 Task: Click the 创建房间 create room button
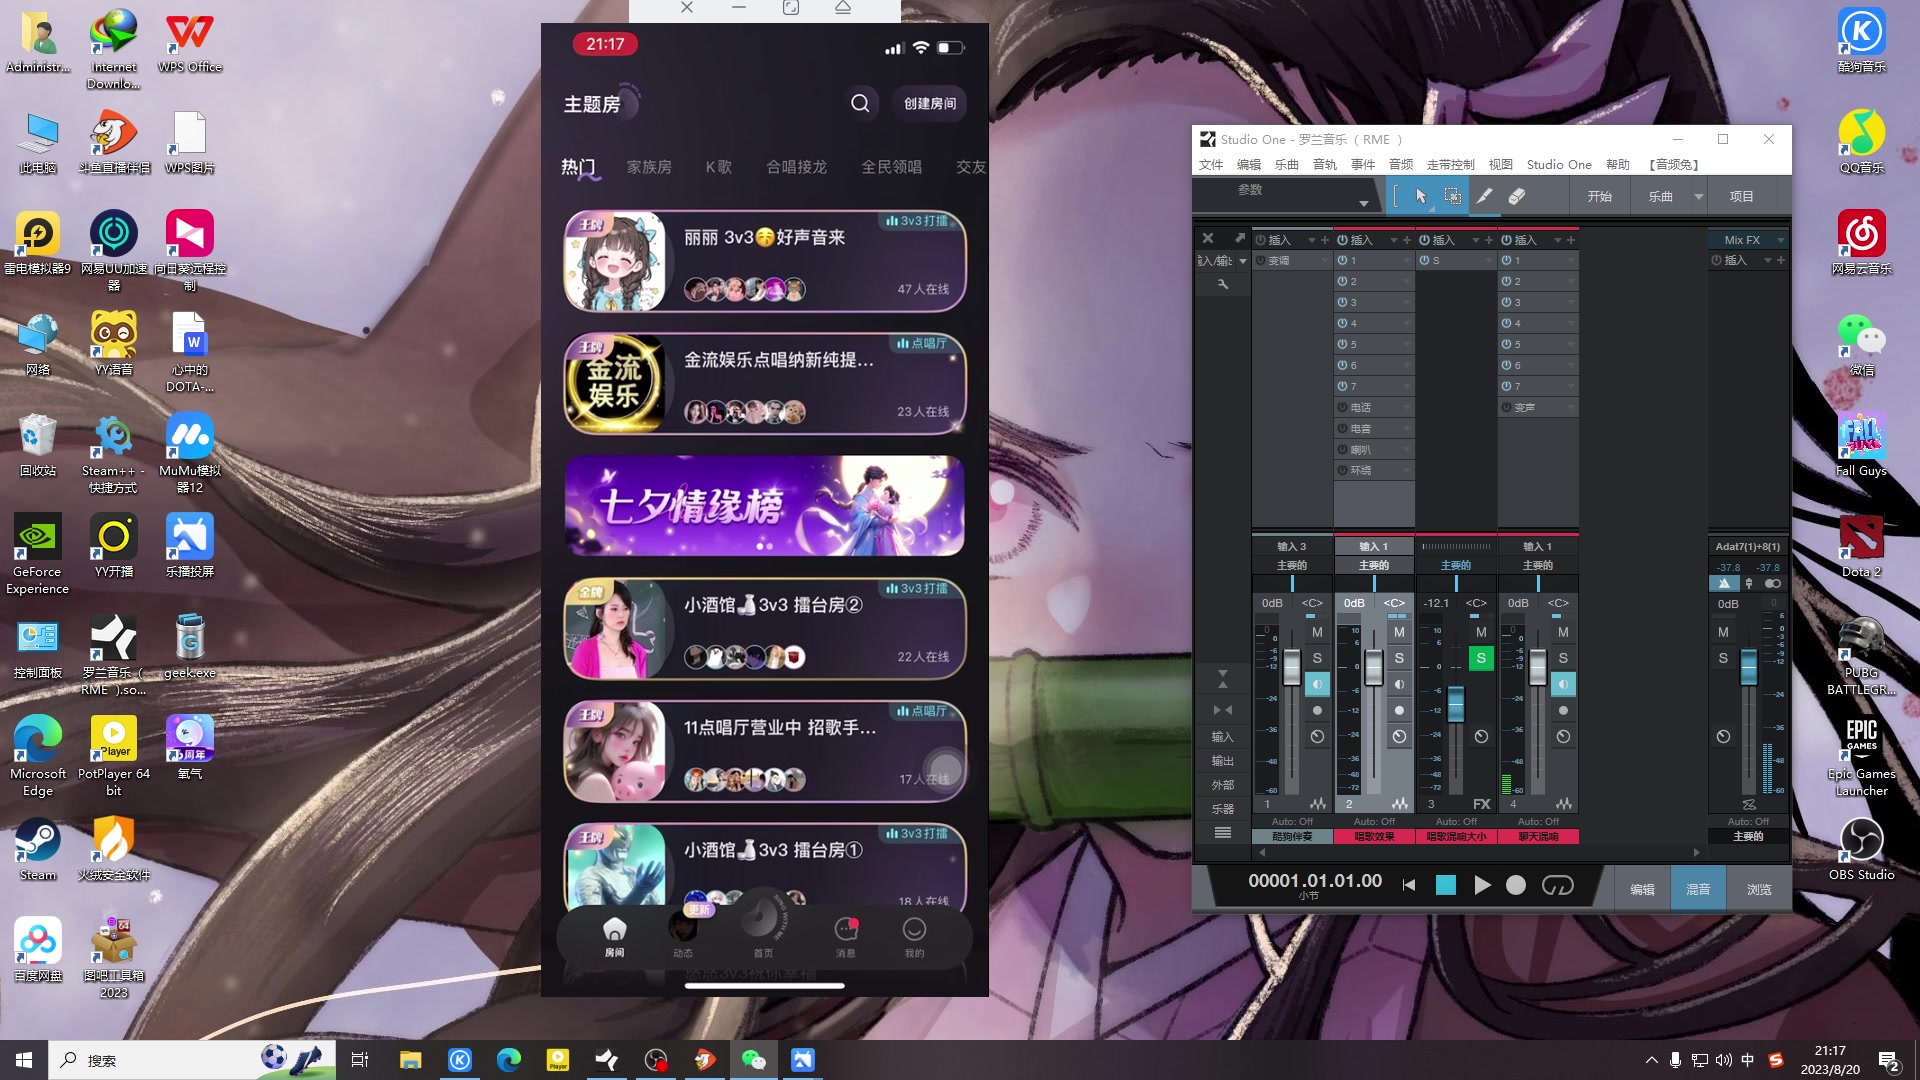930,103
